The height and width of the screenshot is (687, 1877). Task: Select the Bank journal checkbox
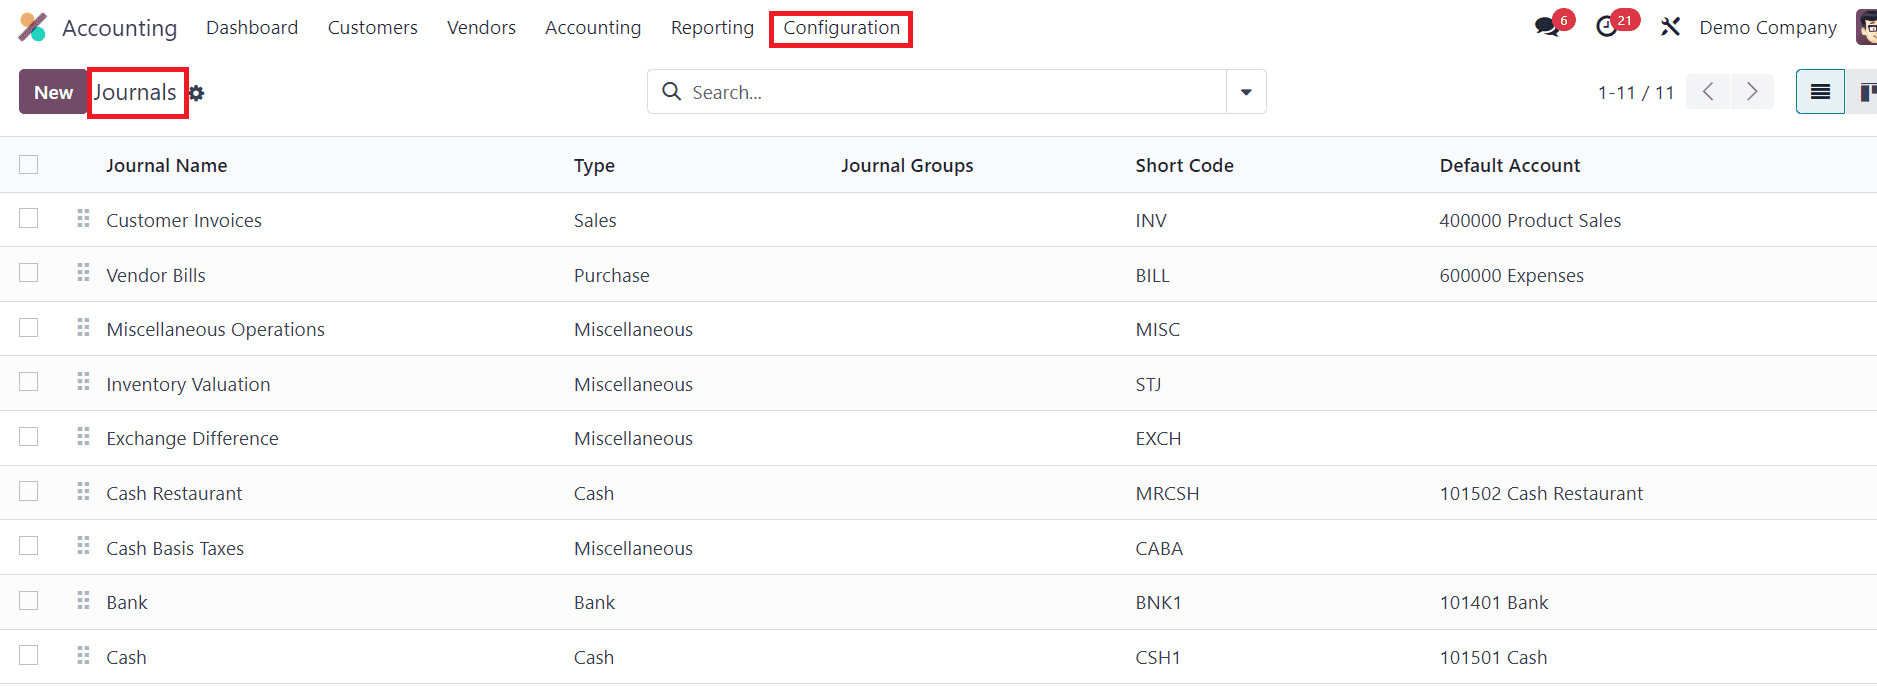point(29,601)
